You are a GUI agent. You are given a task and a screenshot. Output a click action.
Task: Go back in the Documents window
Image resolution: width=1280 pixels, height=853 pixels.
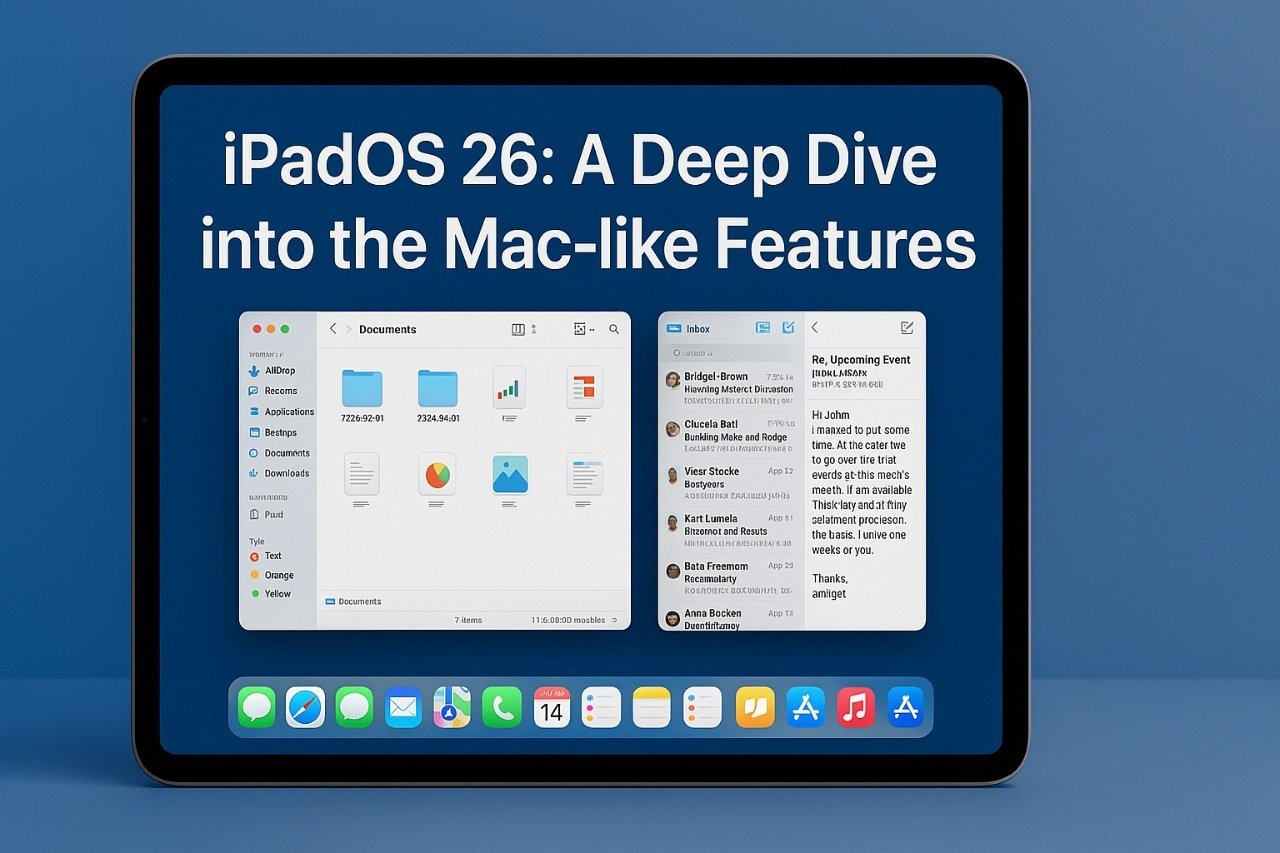tap(333, 329)
